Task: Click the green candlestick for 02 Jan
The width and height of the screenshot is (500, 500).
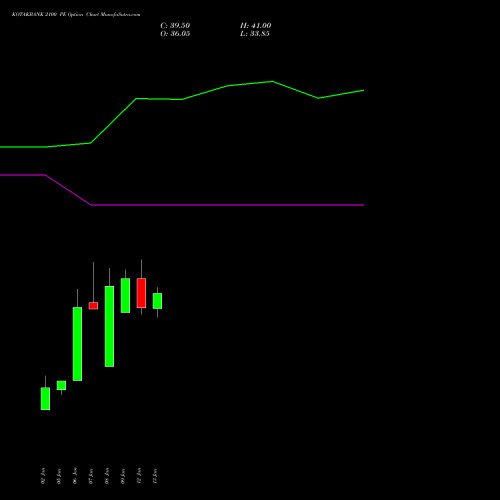Action: (45, 398)
